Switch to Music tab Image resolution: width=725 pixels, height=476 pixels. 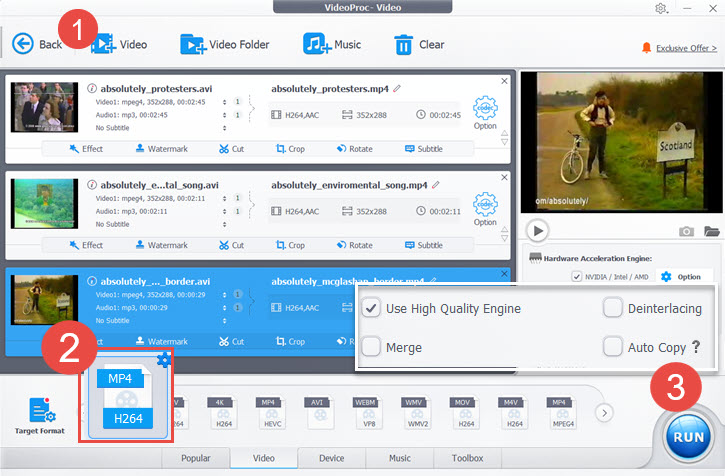coord(399,458)
